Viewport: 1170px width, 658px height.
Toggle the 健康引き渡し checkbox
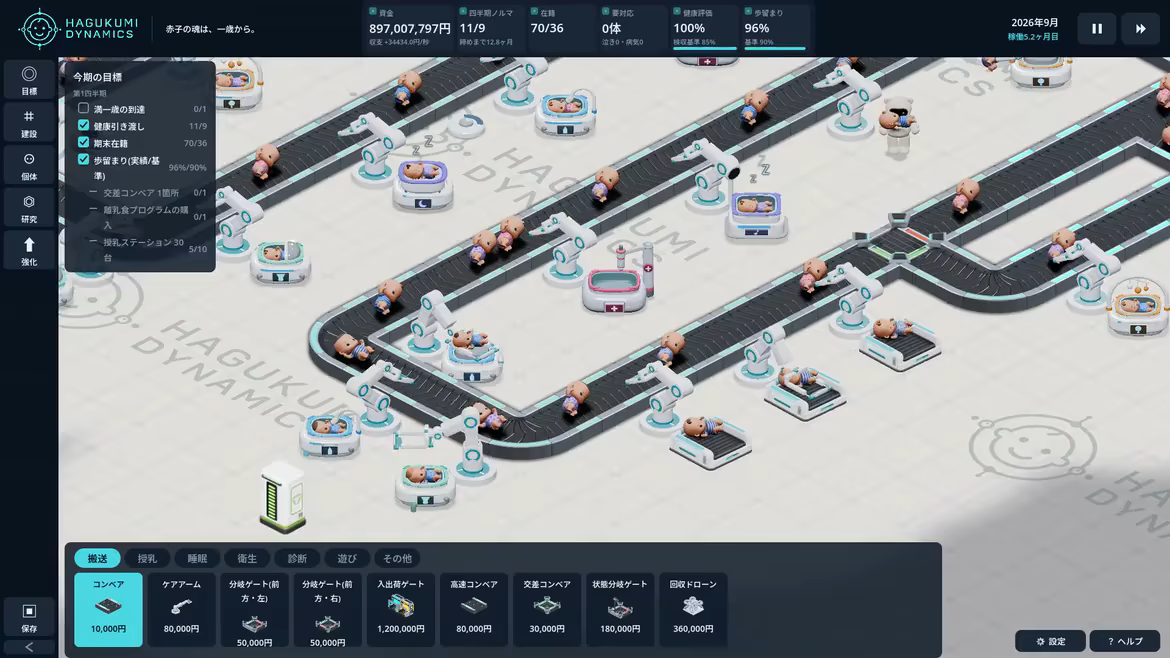pyautogui.click(x=84, y=125)
